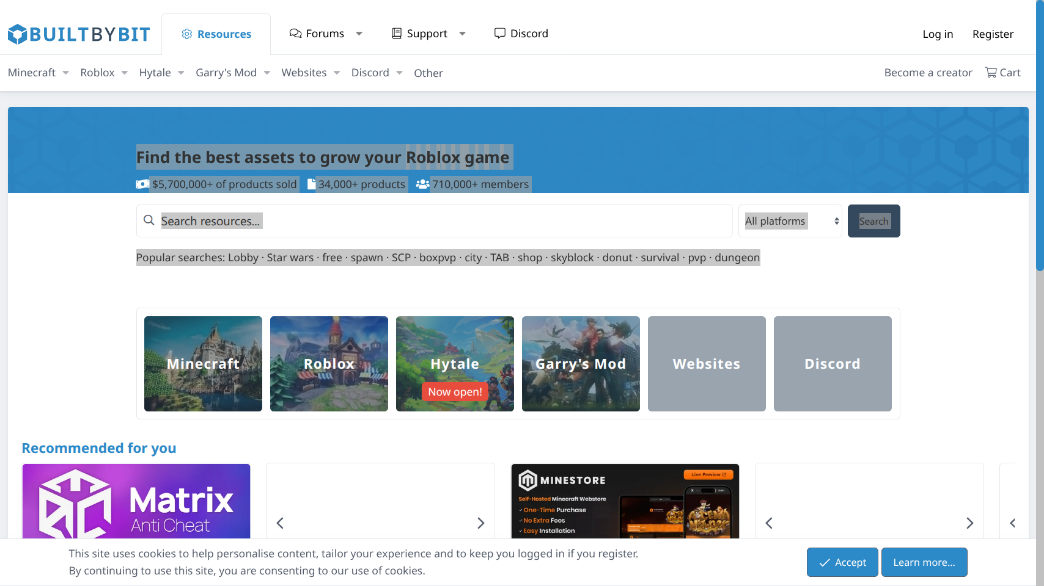The height and width of the screenshot is (586, 1044).
Task: Click the Resources gear icon
Action: coord(185,32)
